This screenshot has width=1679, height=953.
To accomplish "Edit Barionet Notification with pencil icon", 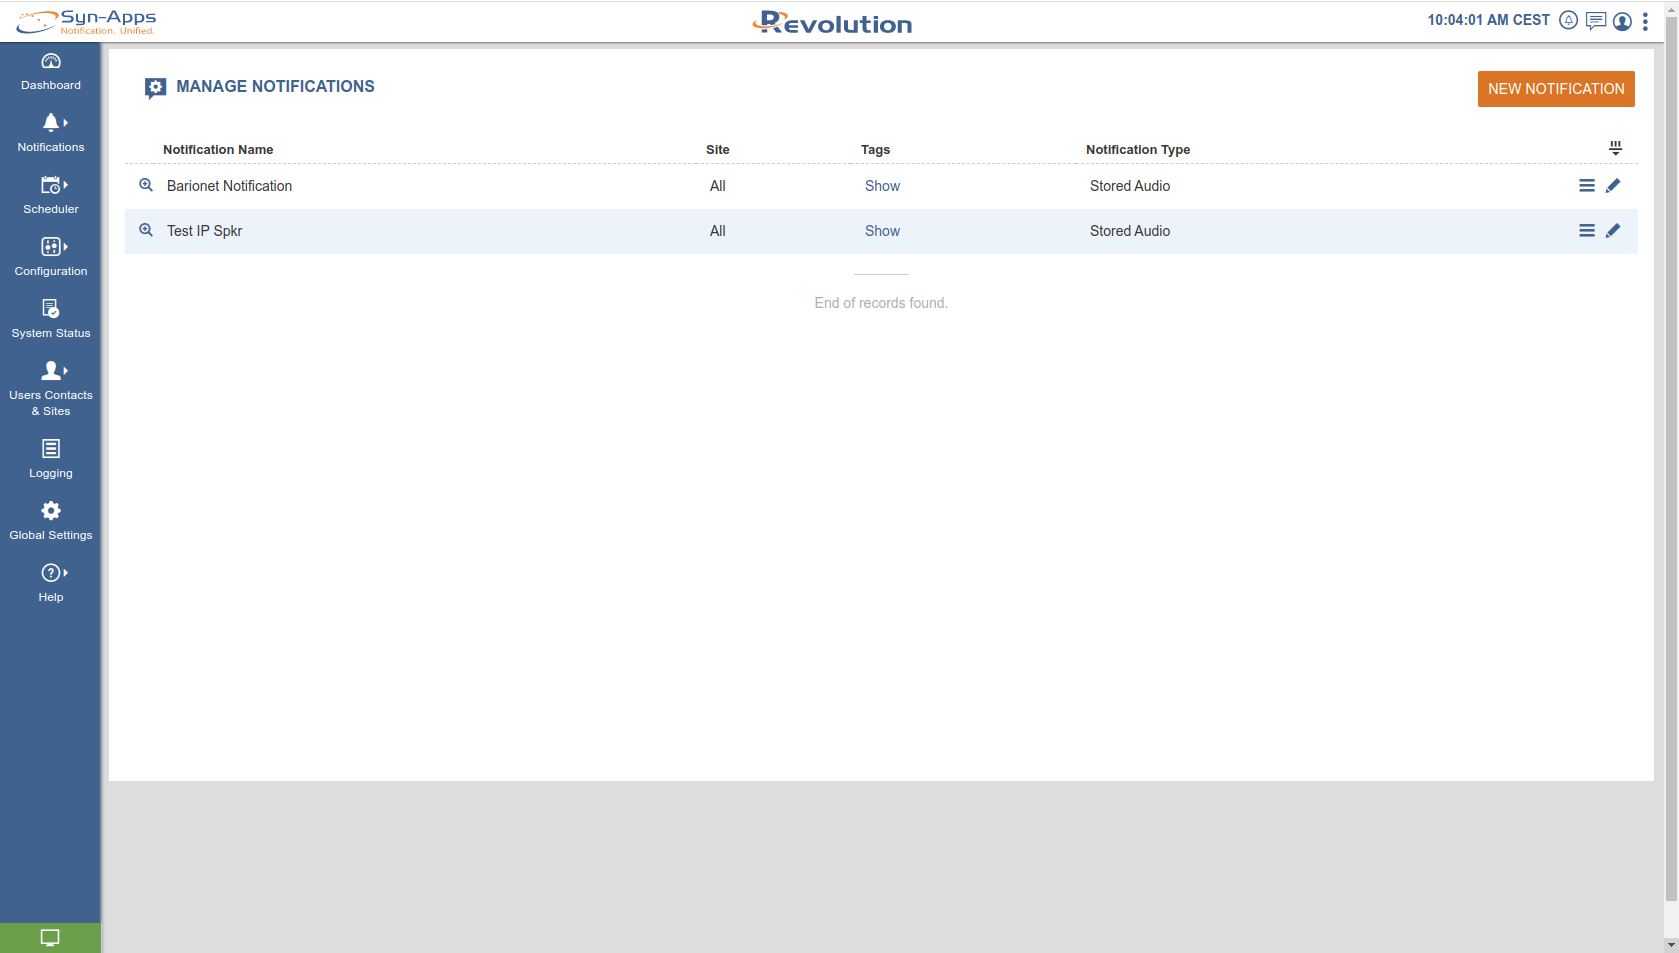I will pos(1613,186).
